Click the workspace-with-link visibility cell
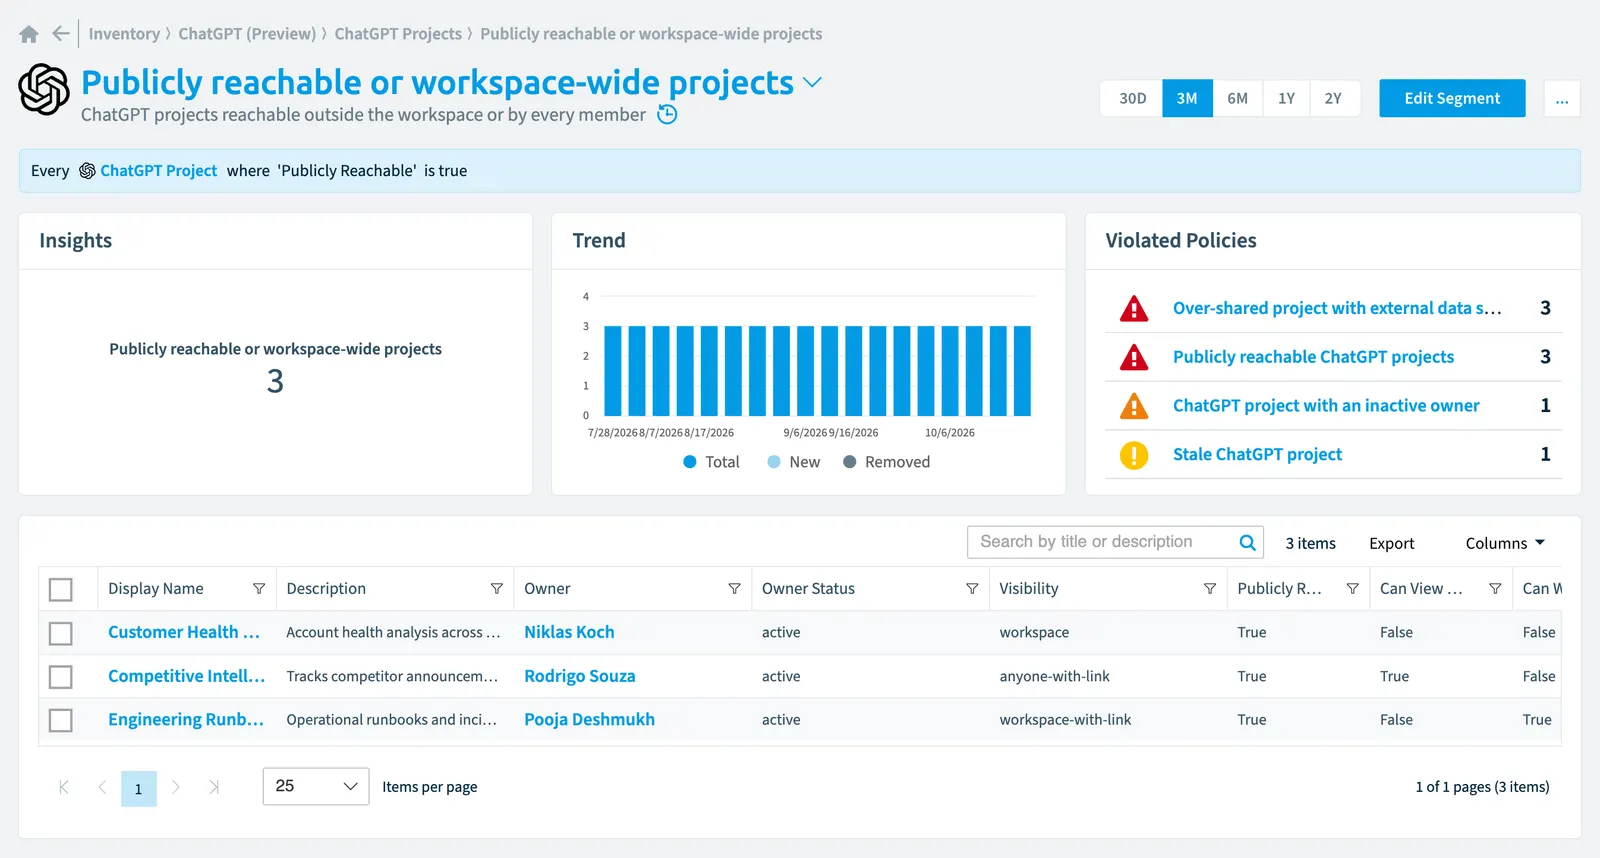This screenshot has height=858, width=1600. tap(1065, 720)
